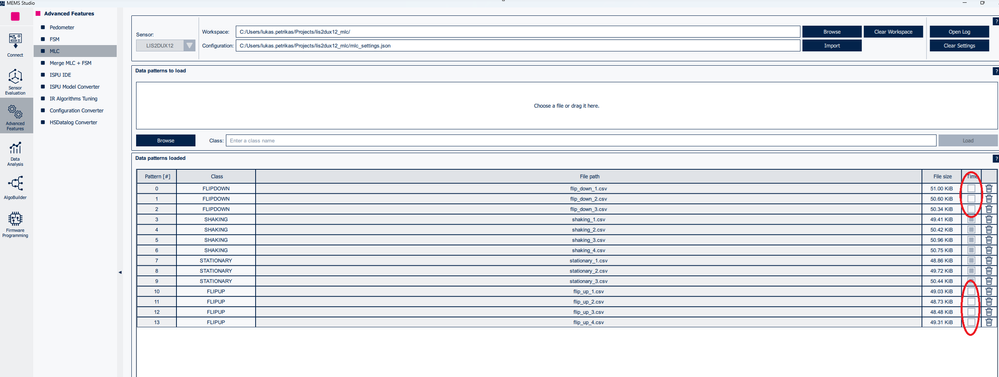Open the Sensor Evaluation section
The image size is (999, 377).
coord(15,82)
